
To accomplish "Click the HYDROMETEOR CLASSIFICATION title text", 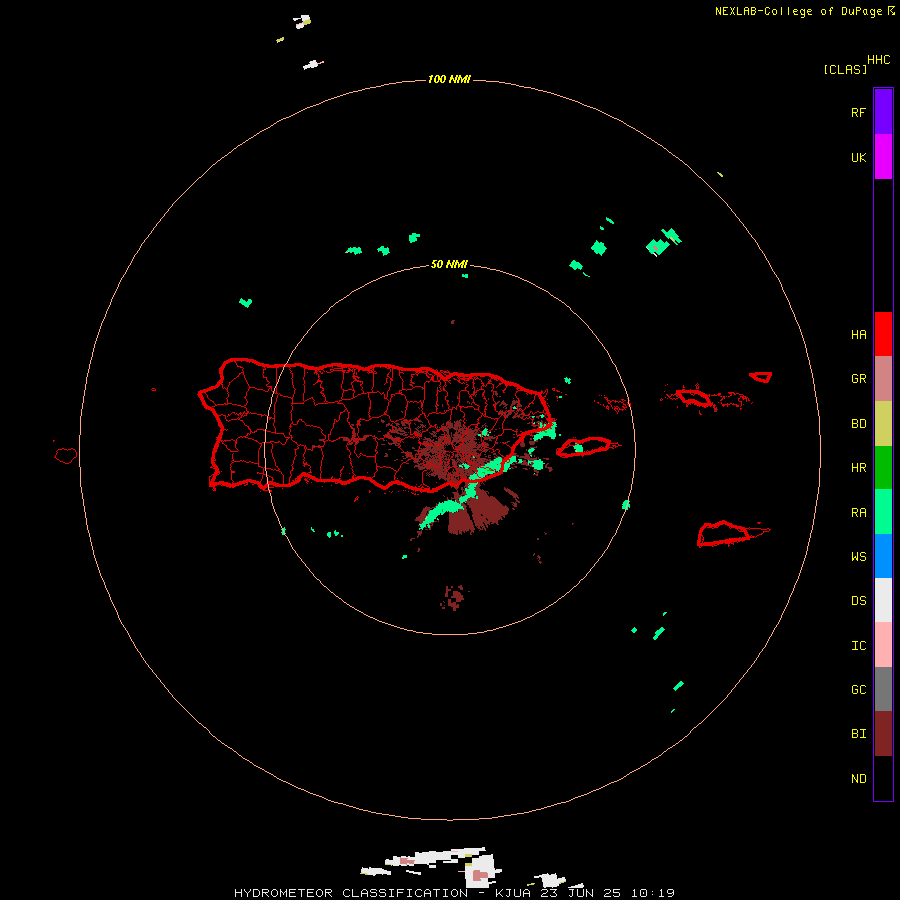I will [x=351, y=893].
